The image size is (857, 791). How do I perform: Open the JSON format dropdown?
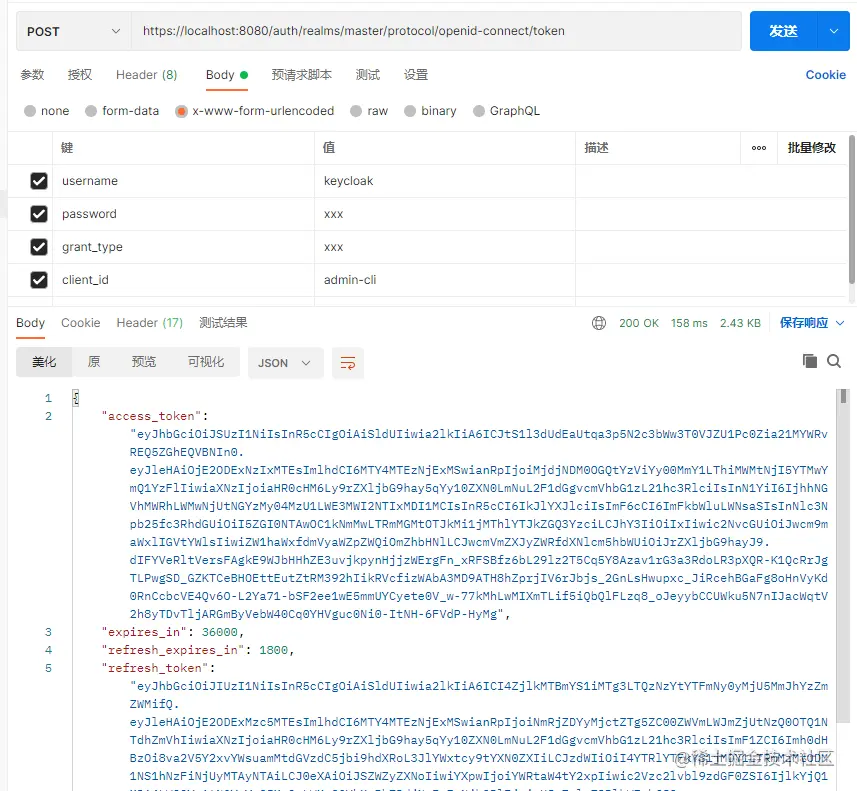click(285, 363)
